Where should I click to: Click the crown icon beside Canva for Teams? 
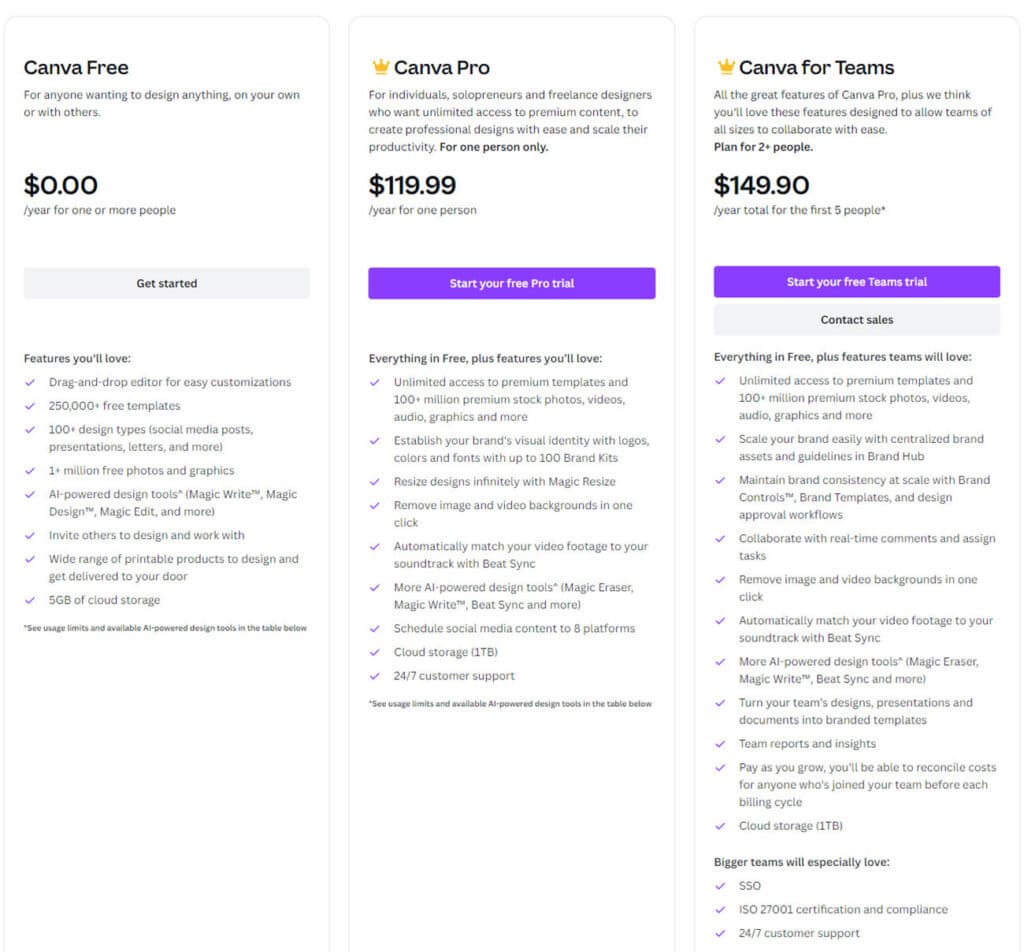coord(726,67)
